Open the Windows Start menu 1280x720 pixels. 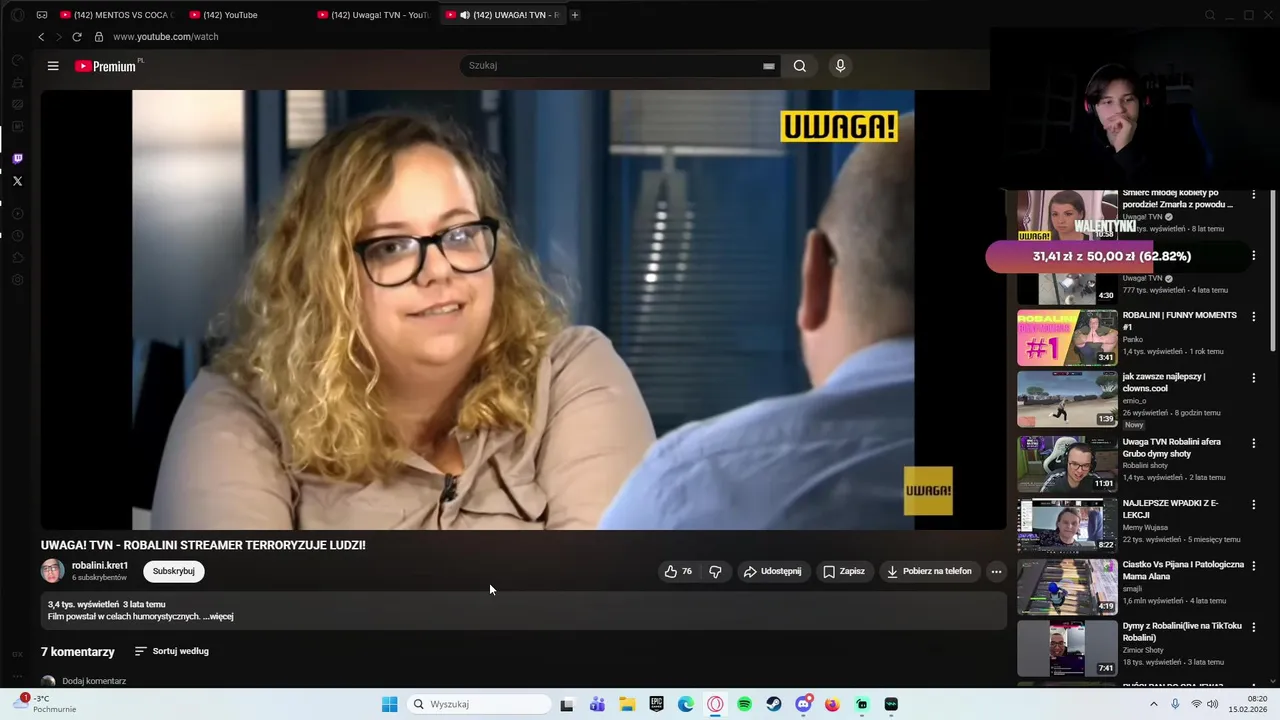[389, 704]
